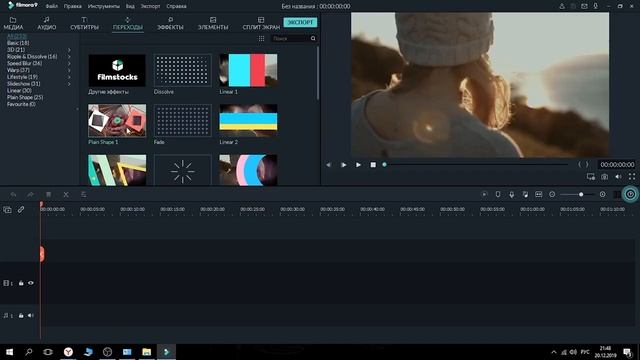Image resolution: width=640 pixels, height=360 pixels.
Task: Open the Правка menu
Action: 72,6
